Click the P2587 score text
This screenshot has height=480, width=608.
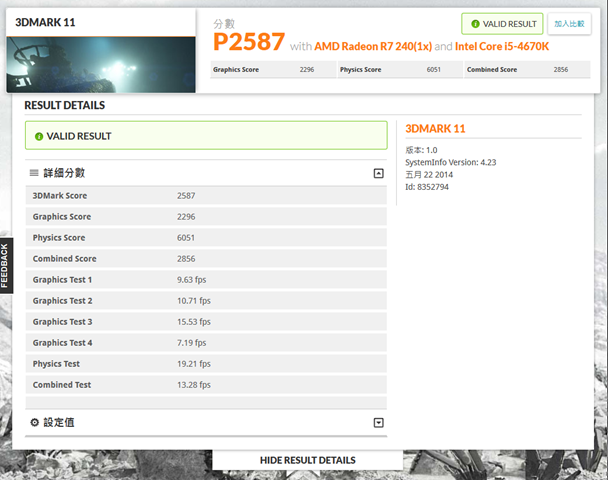click(249, 42)
